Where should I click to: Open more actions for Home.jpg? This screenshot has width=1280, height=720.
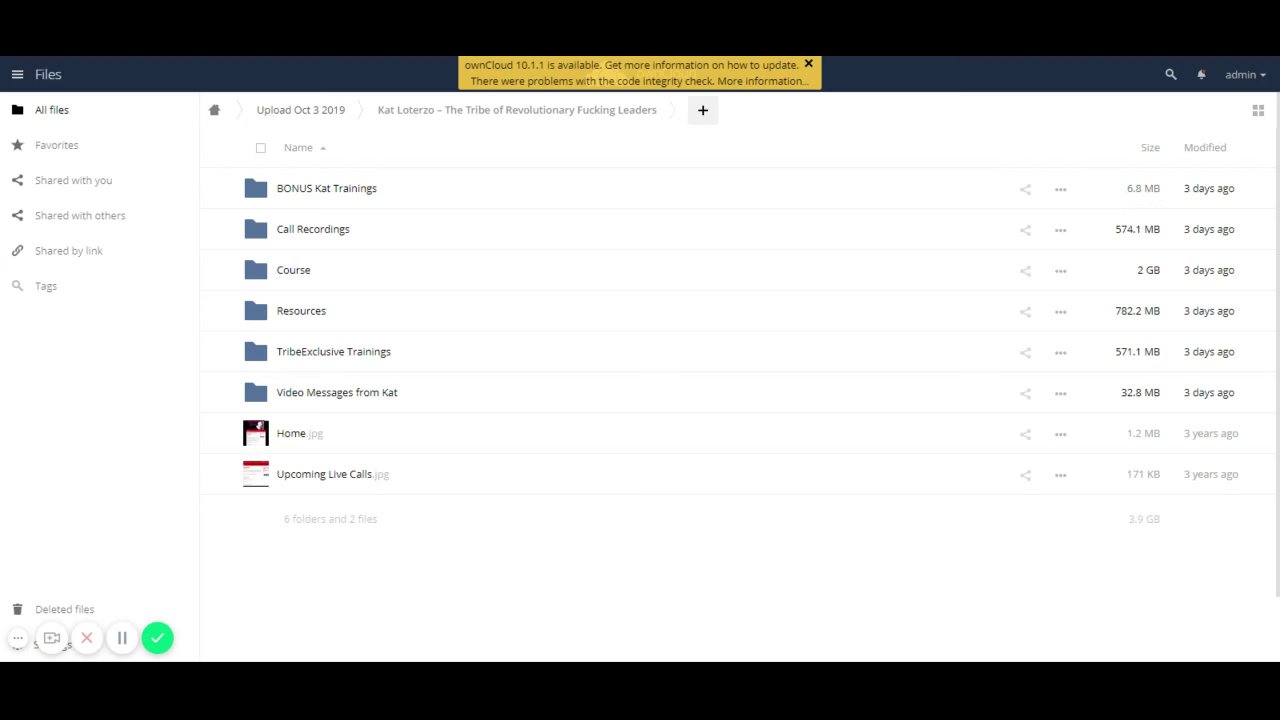point(1060,434)
